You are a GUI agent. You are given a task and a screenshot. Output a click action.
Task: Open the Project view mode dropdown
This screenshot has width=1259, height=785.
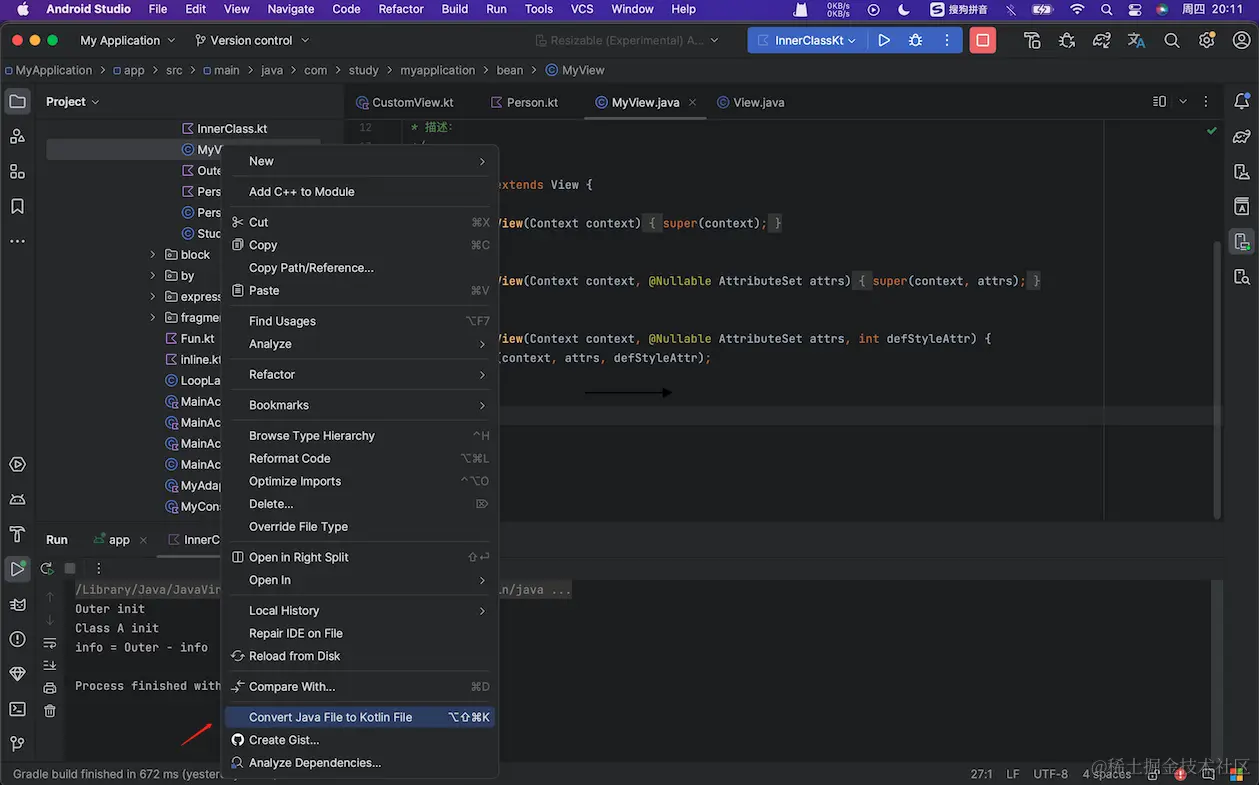point(73,102)
